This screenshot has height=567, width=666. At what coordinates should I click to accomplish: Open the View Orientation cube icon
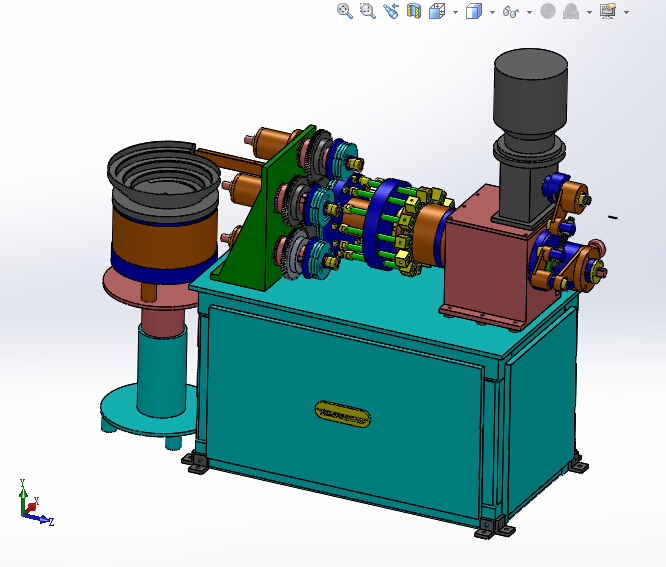(437, 11)
